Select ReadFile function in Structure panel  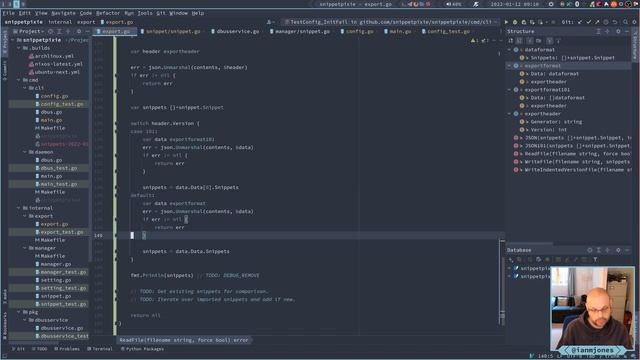tap(573, 154)
